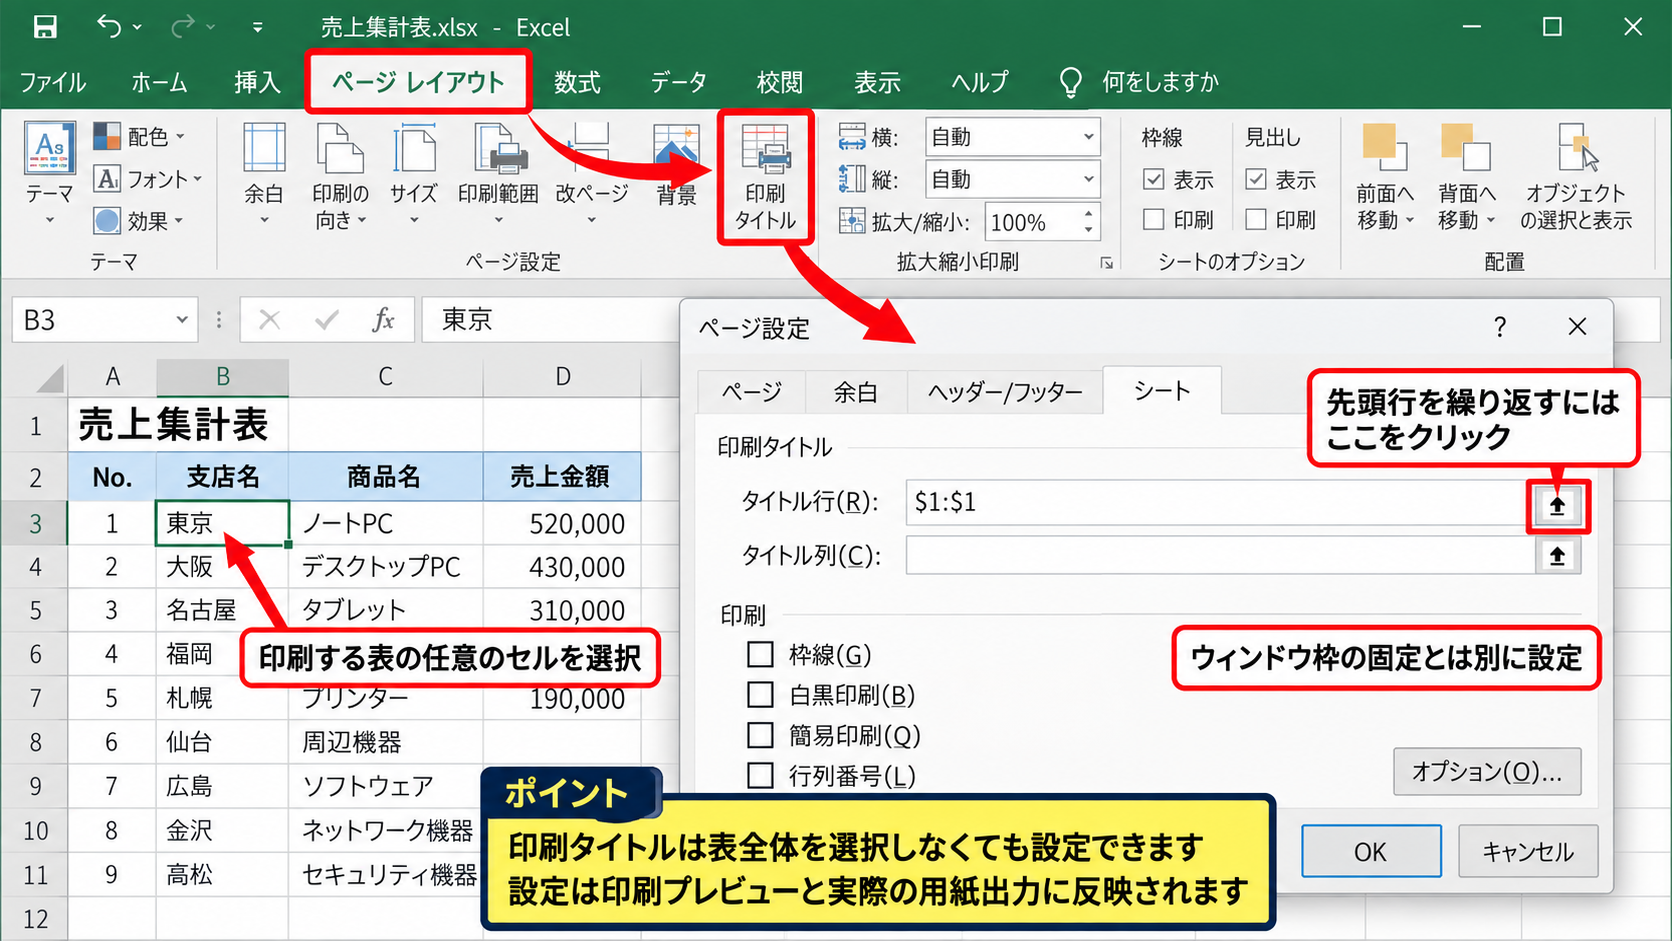This screenshot has width=1672, height=941.
Task: Enable 行列番号(L) checkbox
Action: pos(760,776)
